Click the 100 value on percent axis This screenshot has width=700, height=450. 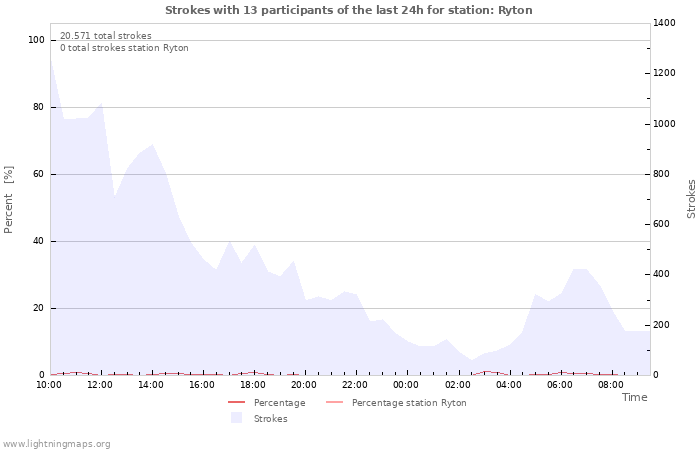point(37,40)
